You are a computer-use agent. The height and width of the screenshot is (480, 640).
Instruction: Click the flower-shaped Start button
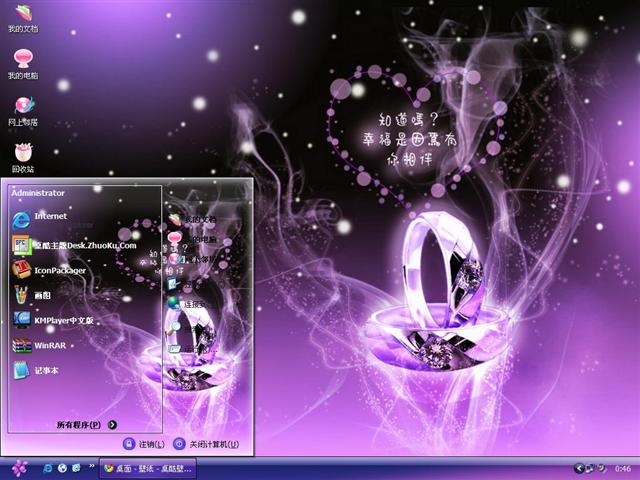pos(19,468)
